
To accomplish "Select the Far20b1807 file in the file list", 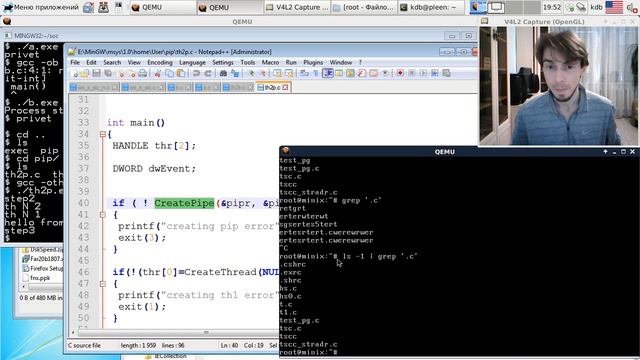I will pos(42,259).
